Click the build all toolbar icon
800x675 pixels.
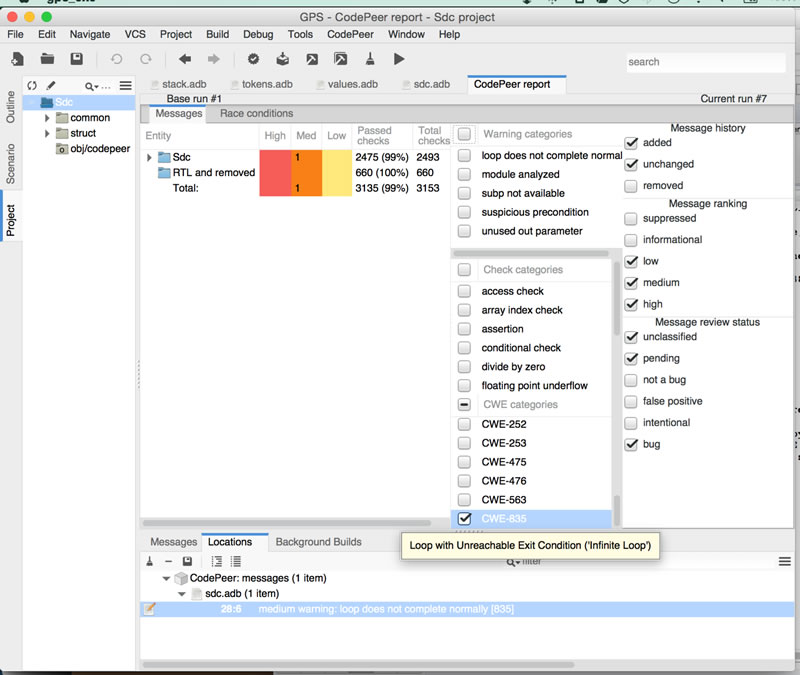pos(283,59)
